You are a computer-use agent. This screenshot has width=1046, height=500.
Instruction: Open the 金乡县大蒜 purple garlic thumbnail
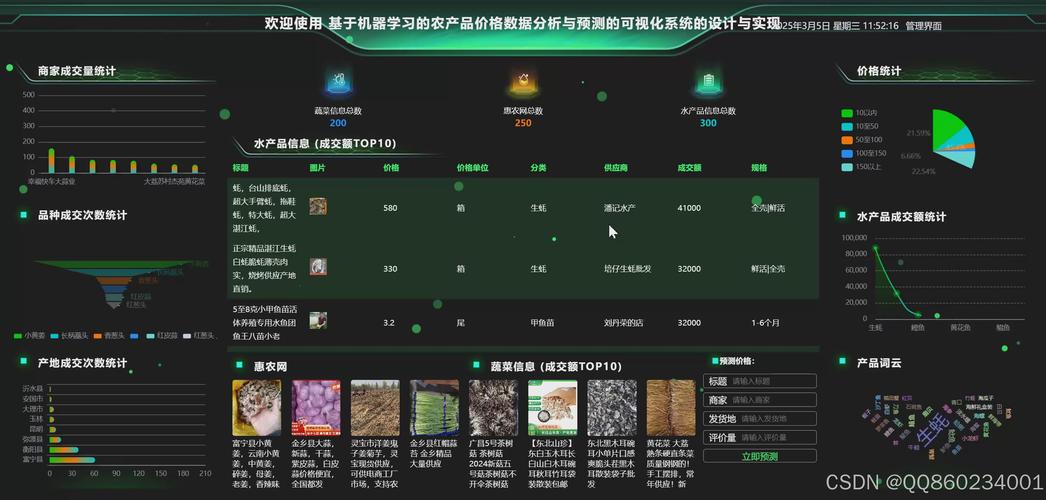click(x=316, y=408)
